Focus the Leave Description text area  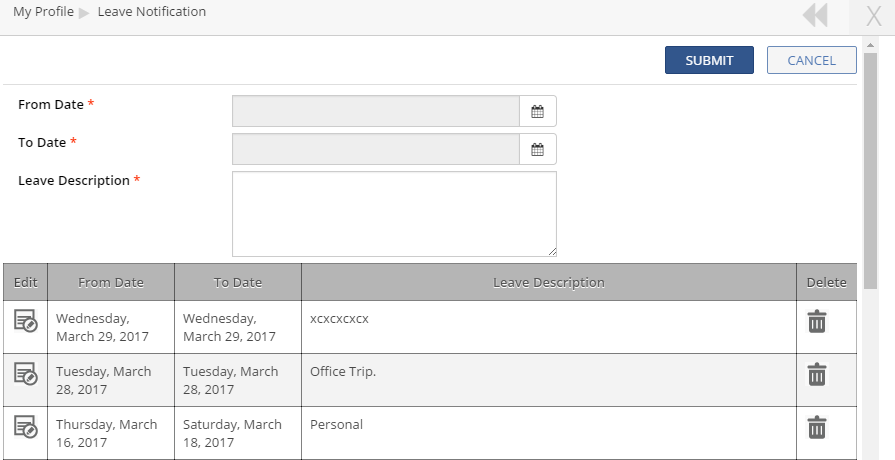(x=394, y=214)
